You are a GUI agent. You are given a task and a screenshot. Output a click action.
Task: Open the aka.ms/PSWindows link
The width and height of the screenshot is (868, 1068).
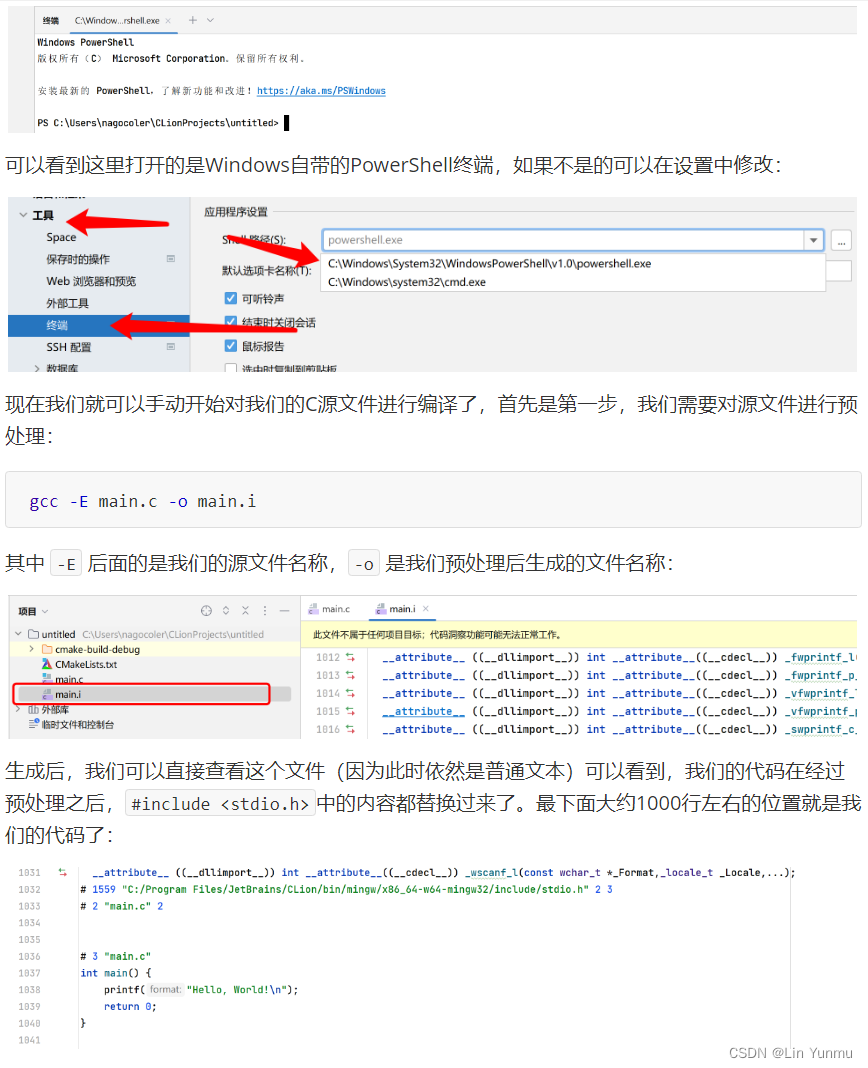tap(321, 91)
